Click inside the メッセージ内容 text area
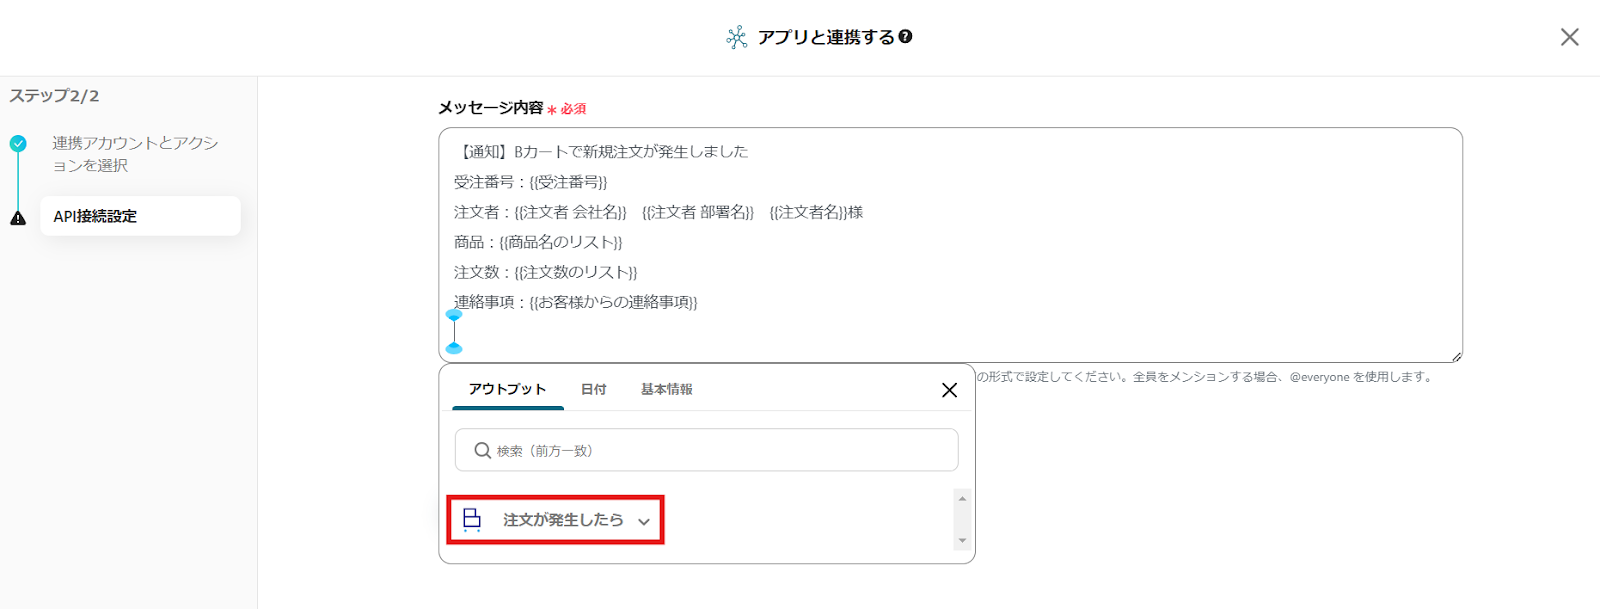The height and width of the screenshot is (609, 1600). (x=950, y=245)
